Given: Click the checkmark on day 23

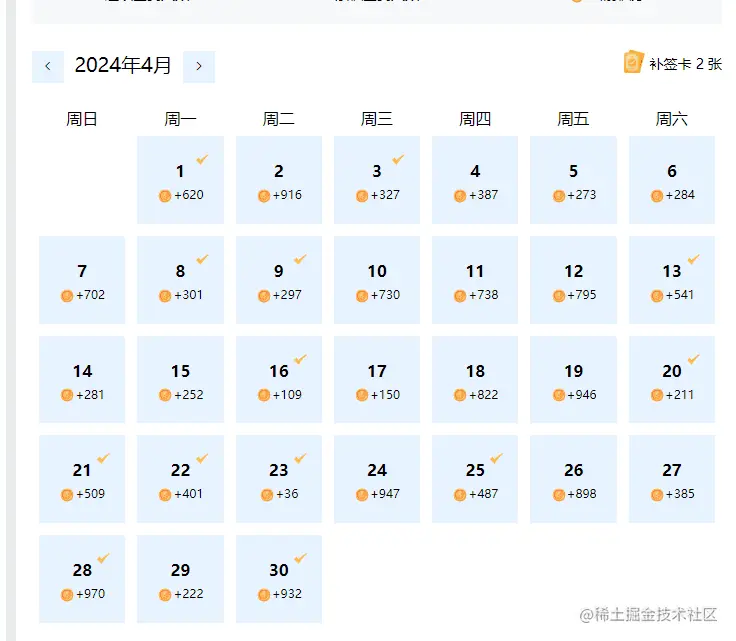Looking at the screenshot, I should (x=300, y=458).
